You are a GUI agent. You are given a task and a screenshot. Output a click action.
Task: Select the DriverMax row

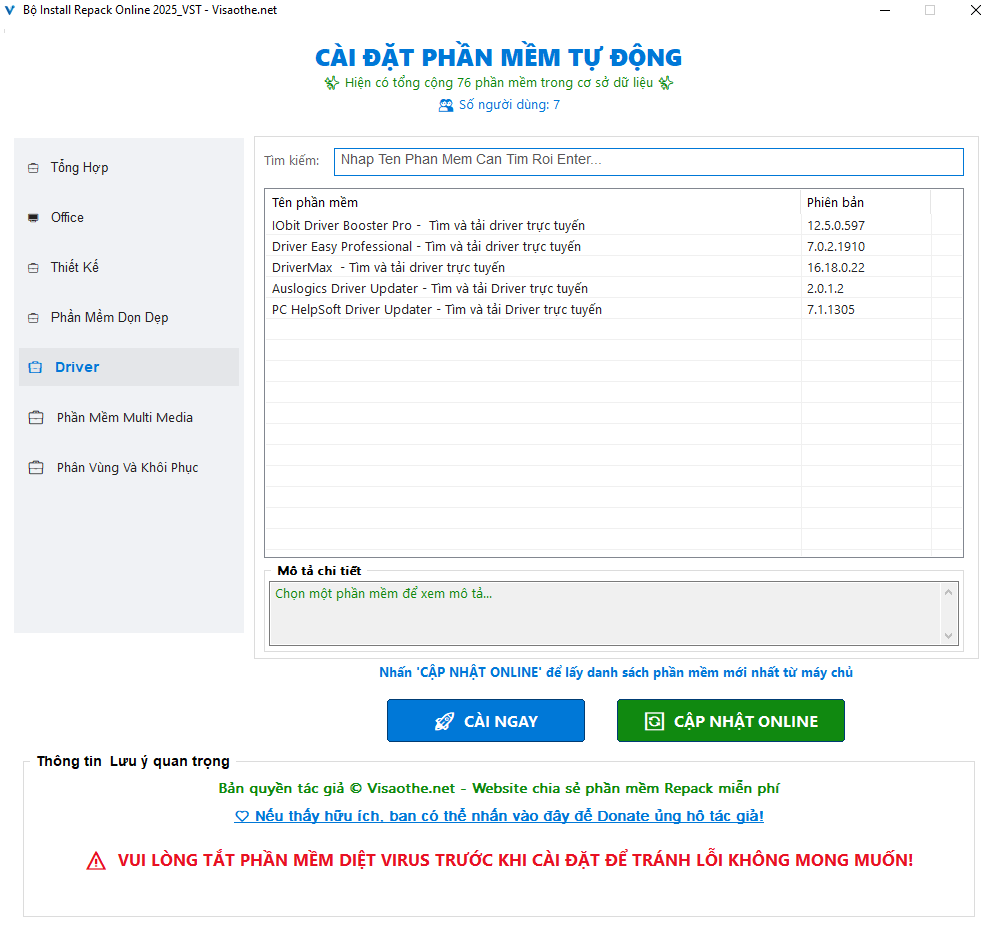614,267
